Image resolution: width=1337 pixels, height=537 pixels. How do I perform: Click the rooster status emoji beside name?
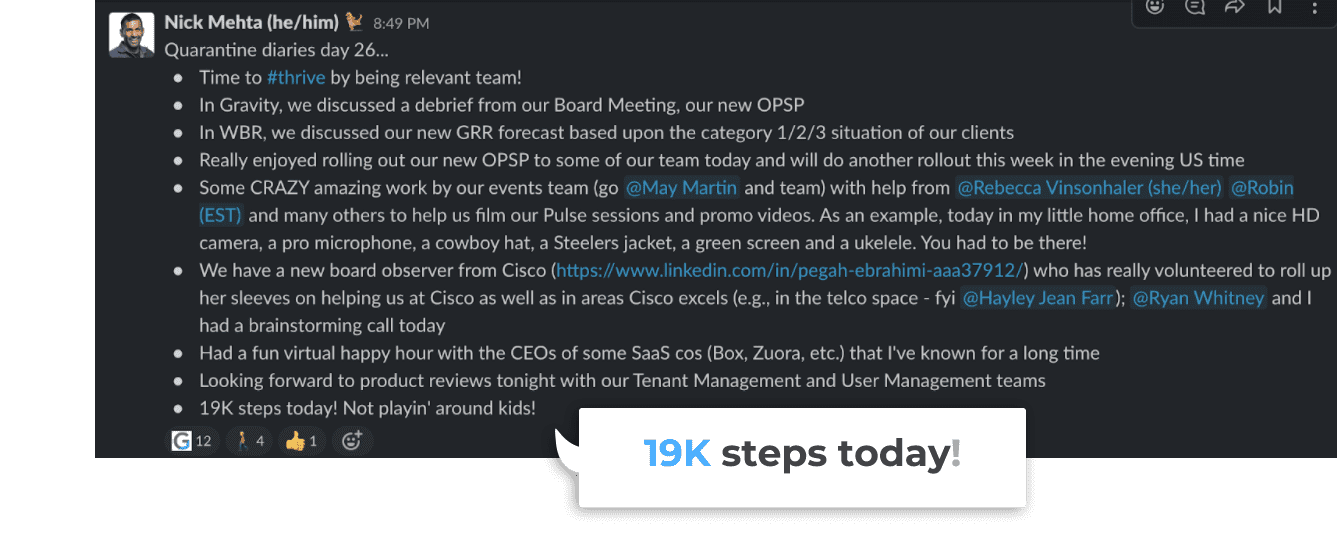click(x=355, y=21)
